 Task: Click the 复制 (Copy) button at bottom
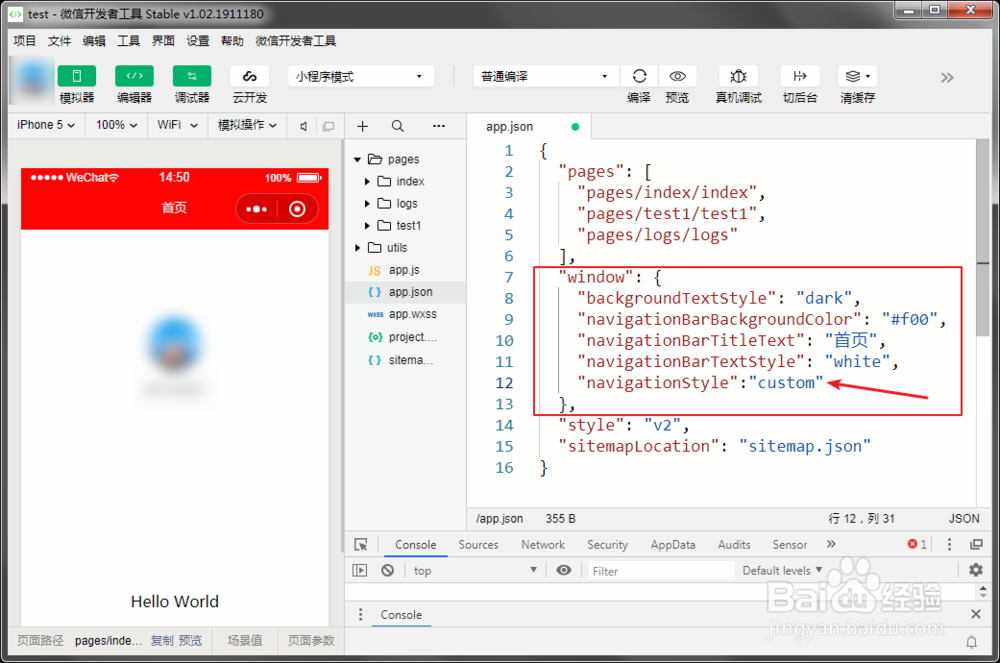160,640
